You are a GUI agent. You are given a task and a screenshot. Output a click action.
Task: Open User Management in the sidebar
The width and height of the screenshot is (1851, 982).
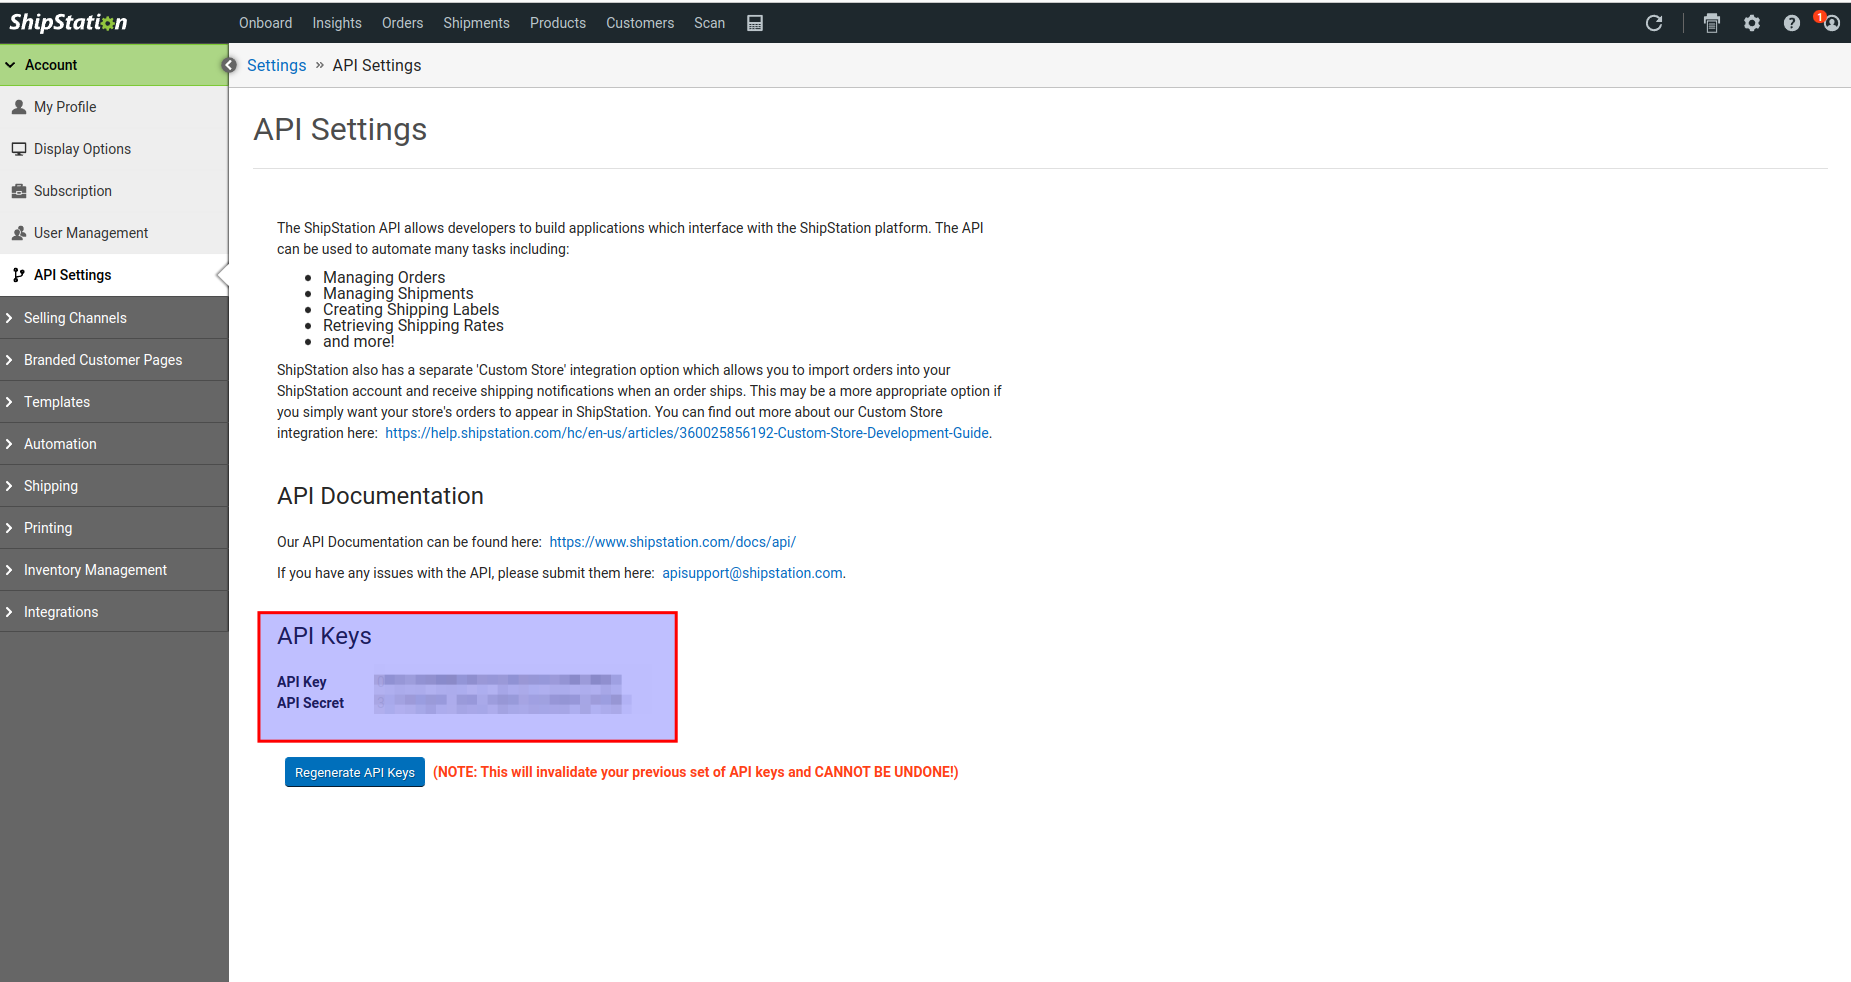[x=114, y=233]
